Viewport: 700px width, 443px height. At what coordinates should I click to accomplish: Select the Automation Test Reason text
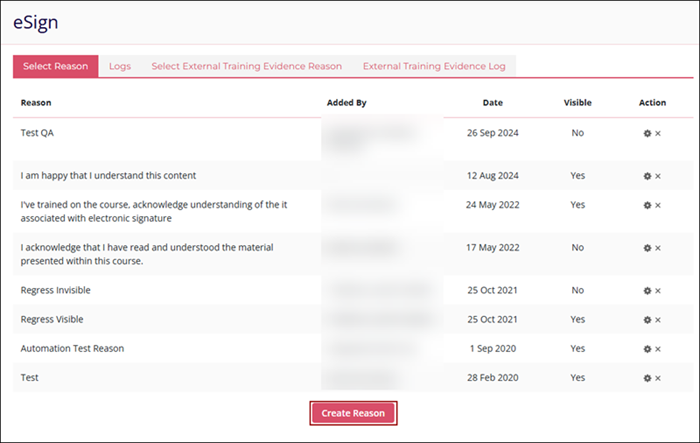pyautogui.click(x=72, y=349)
